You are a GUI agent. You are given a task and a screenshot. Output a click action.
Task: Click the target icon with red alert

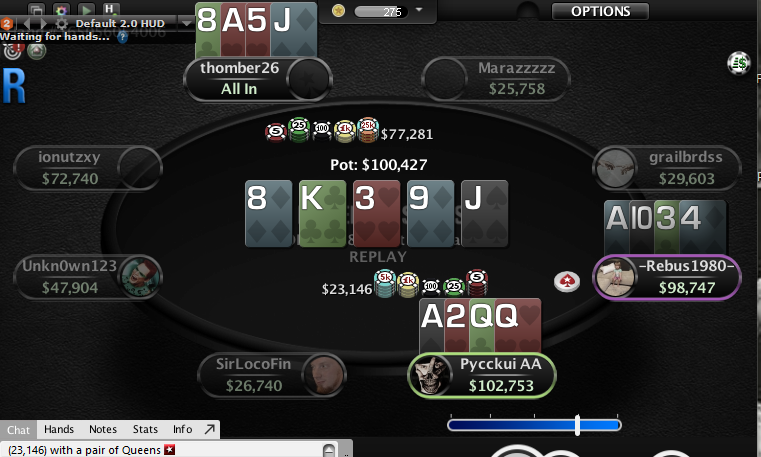(x=12, y=50)
